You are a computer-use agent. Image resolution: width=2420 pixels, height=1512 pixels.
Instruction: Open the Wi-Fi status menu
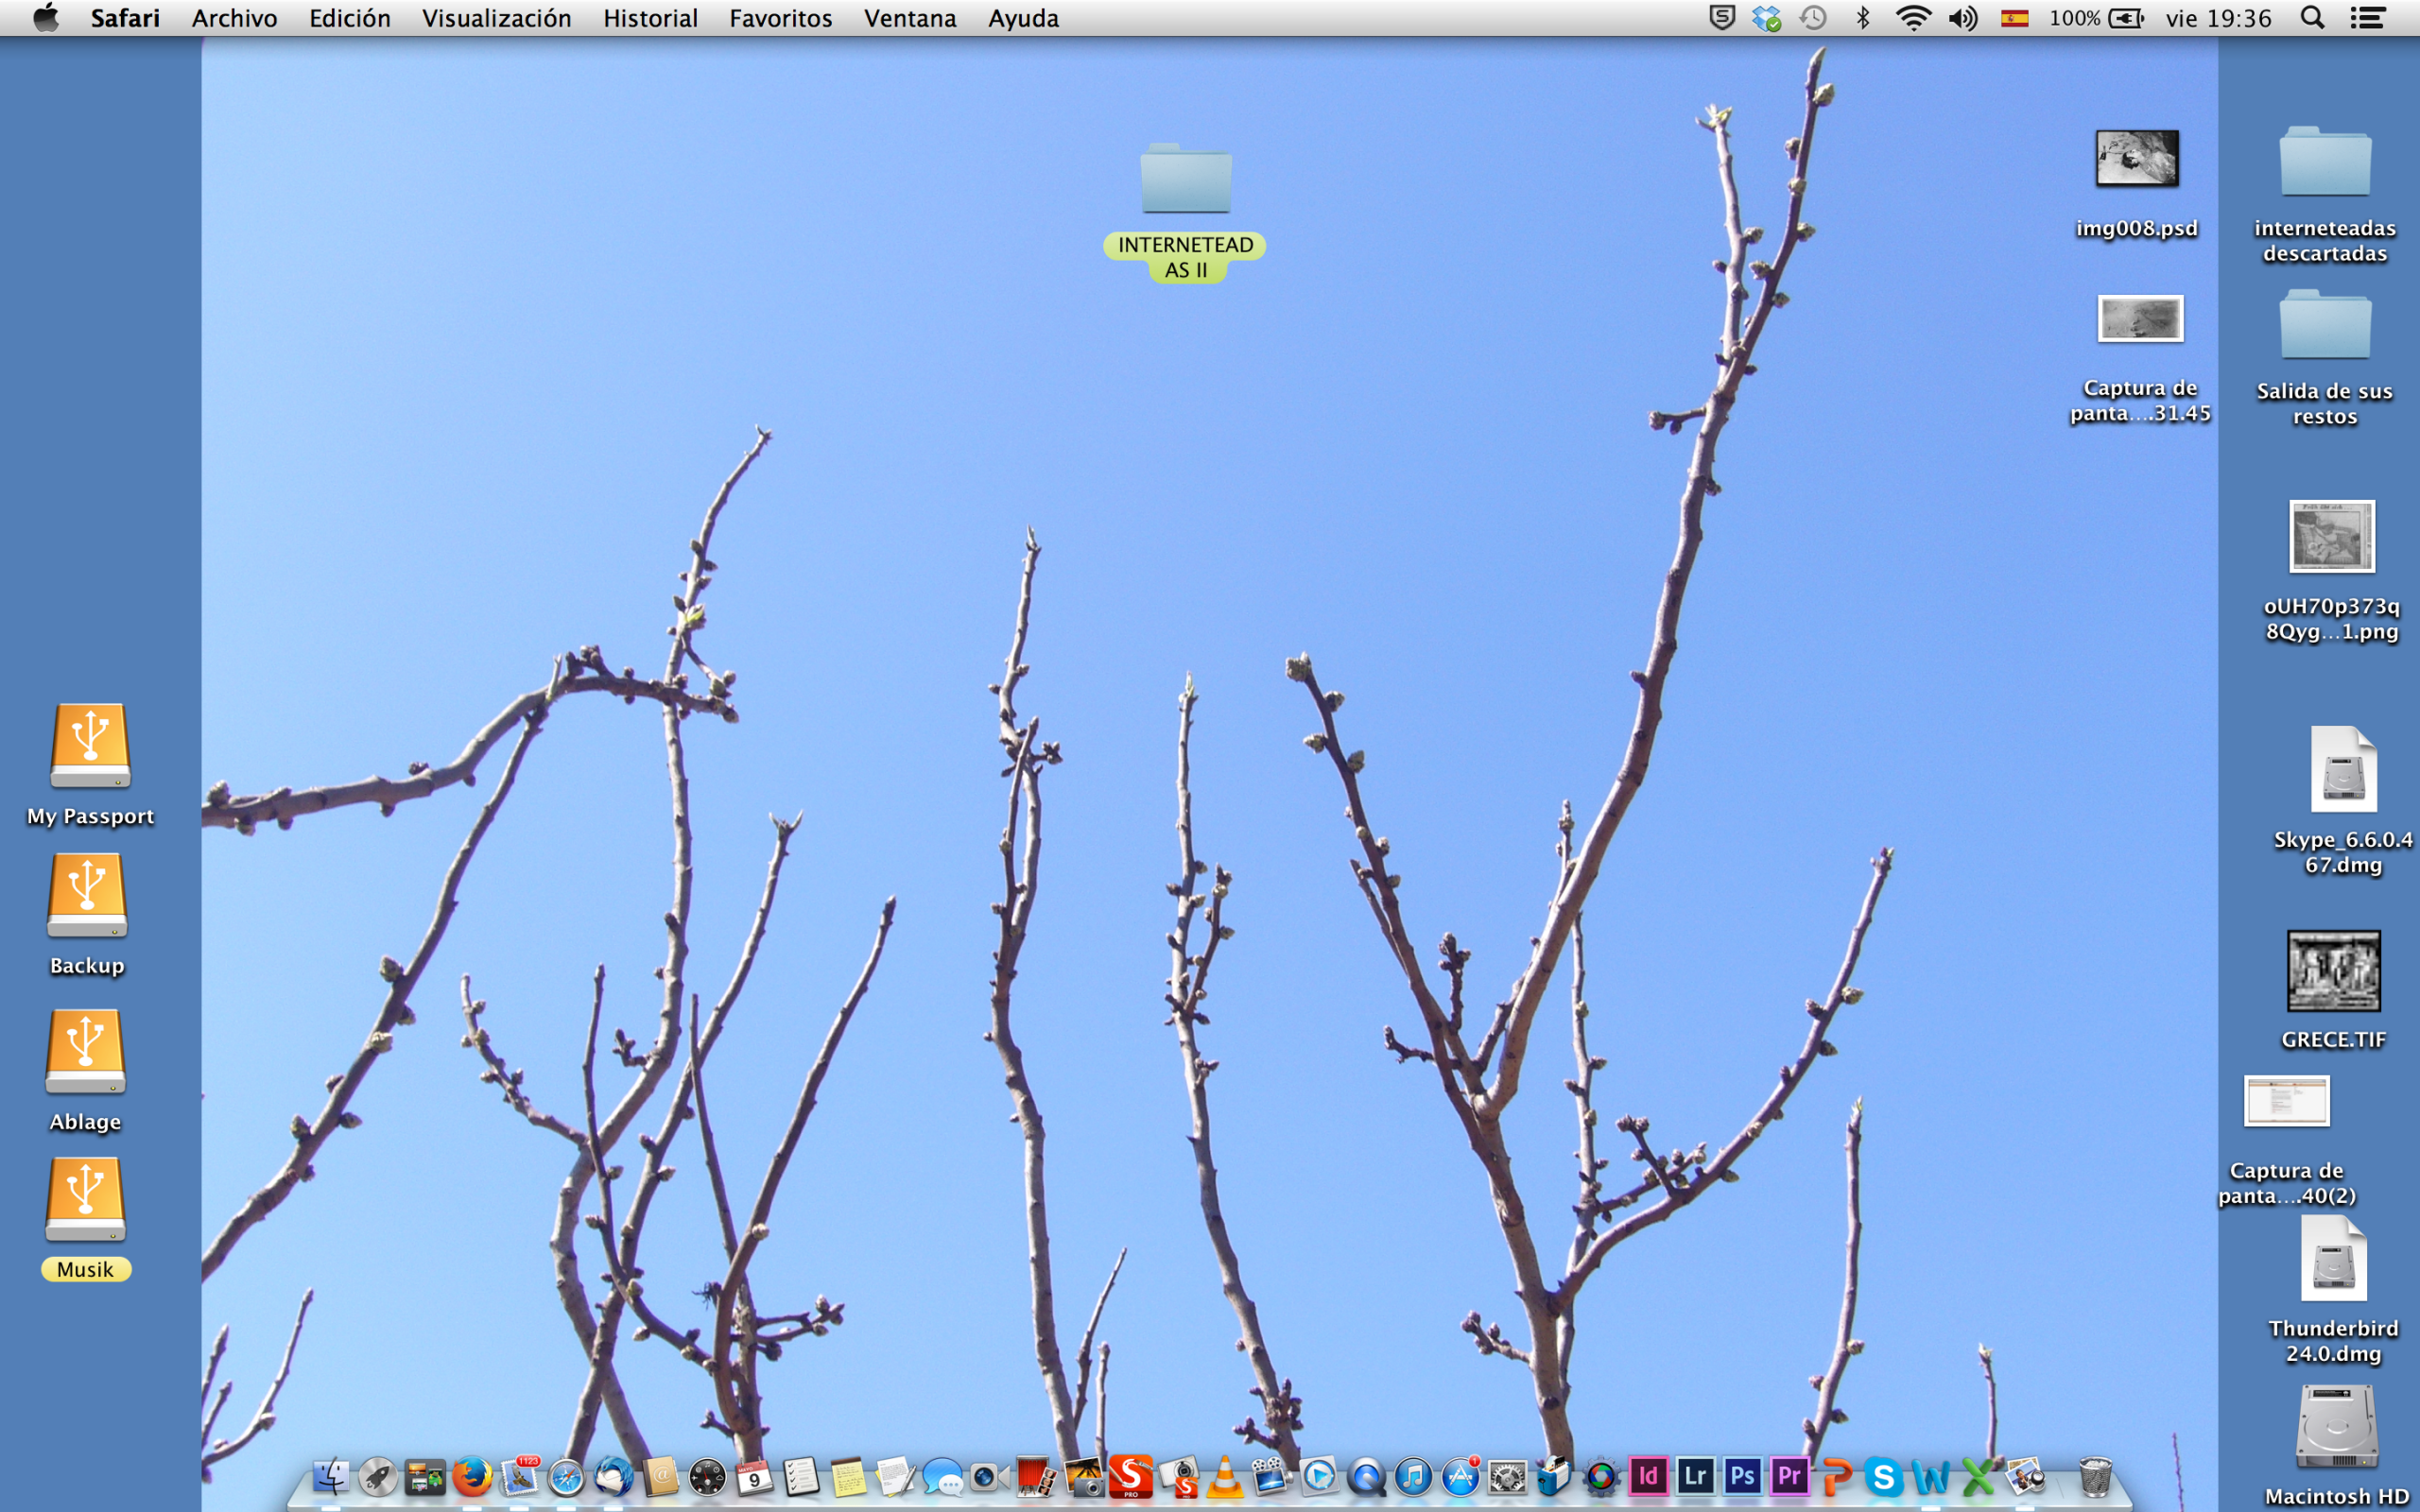(1913, 18)
